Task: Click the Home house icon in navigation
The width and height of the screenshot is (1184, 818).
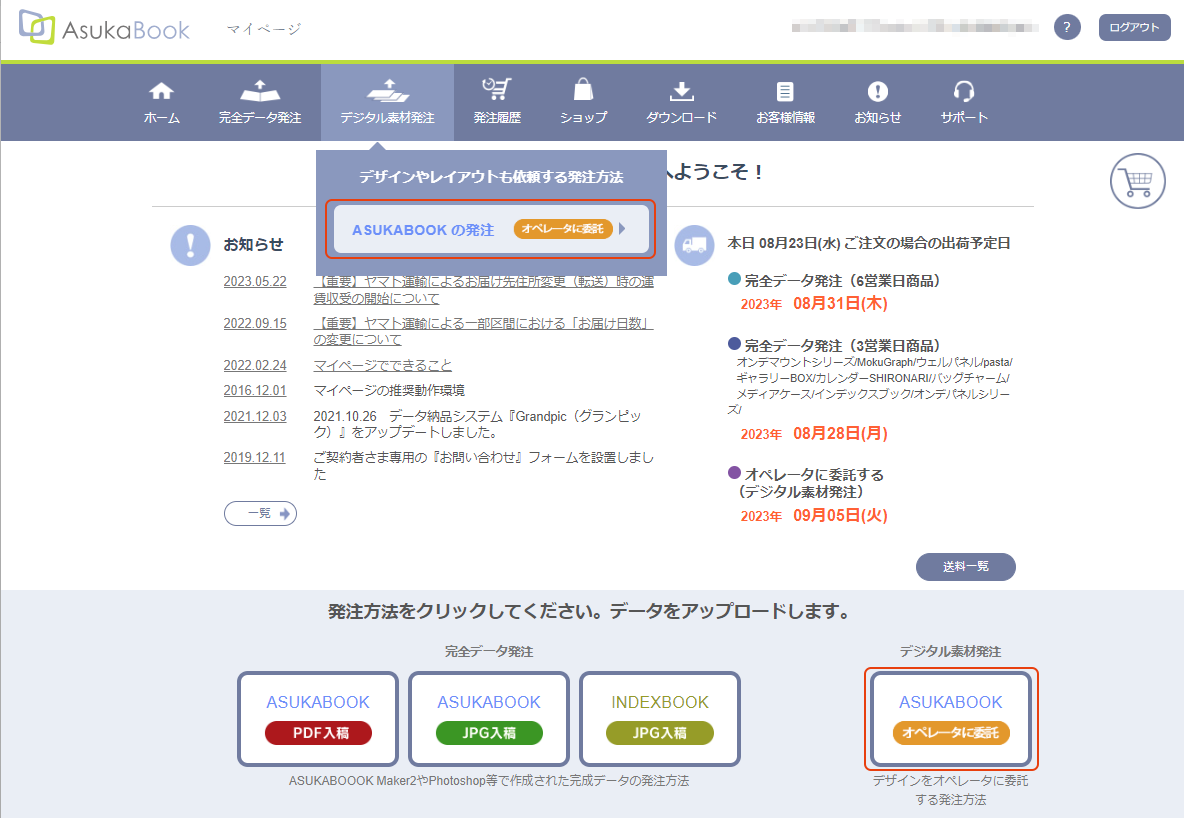Action: [161, 92]
